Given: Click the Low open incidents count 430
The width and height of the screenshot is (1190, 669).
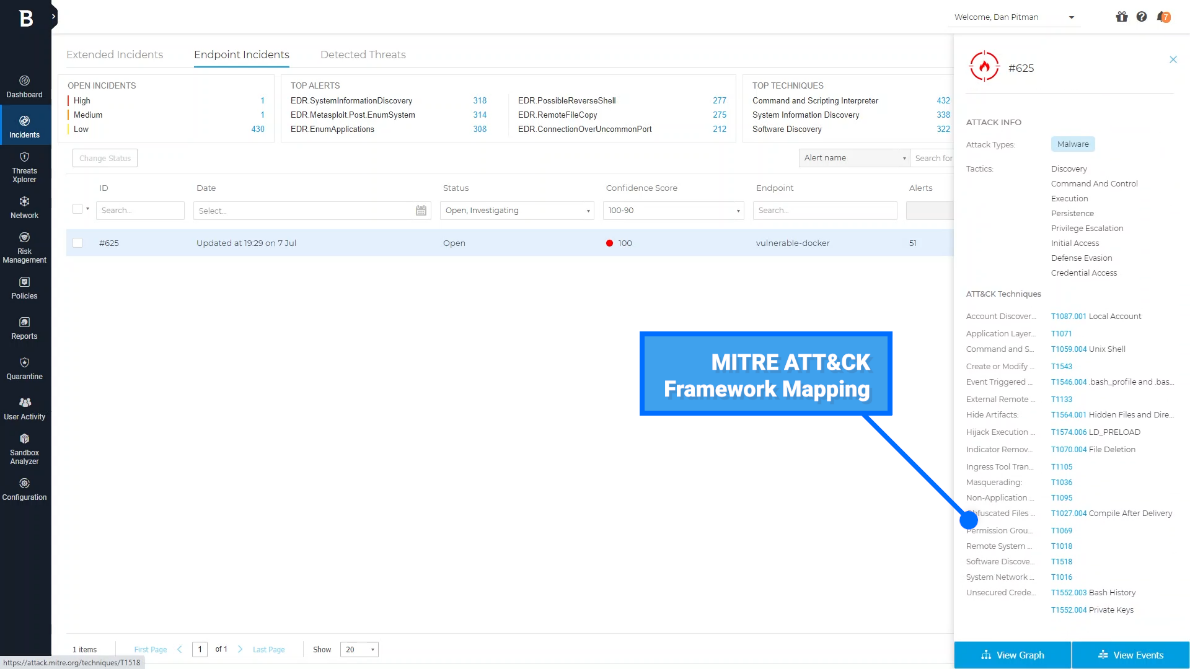Looking at the screenshot, I should 258,129.
